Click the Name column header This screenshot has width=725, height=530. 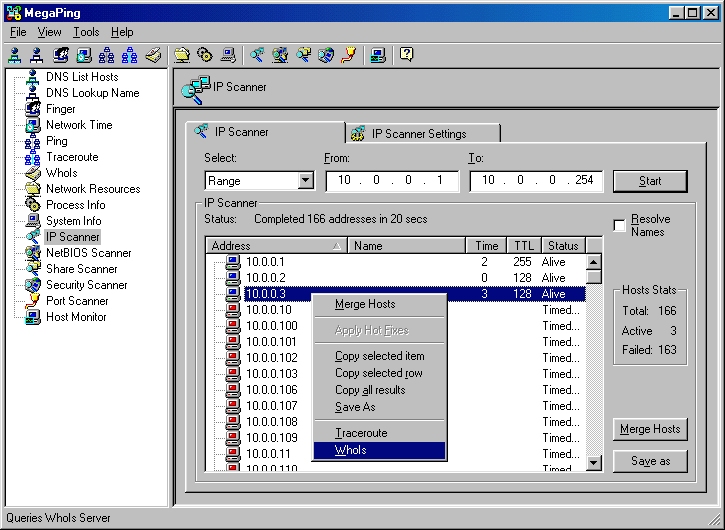406,246
